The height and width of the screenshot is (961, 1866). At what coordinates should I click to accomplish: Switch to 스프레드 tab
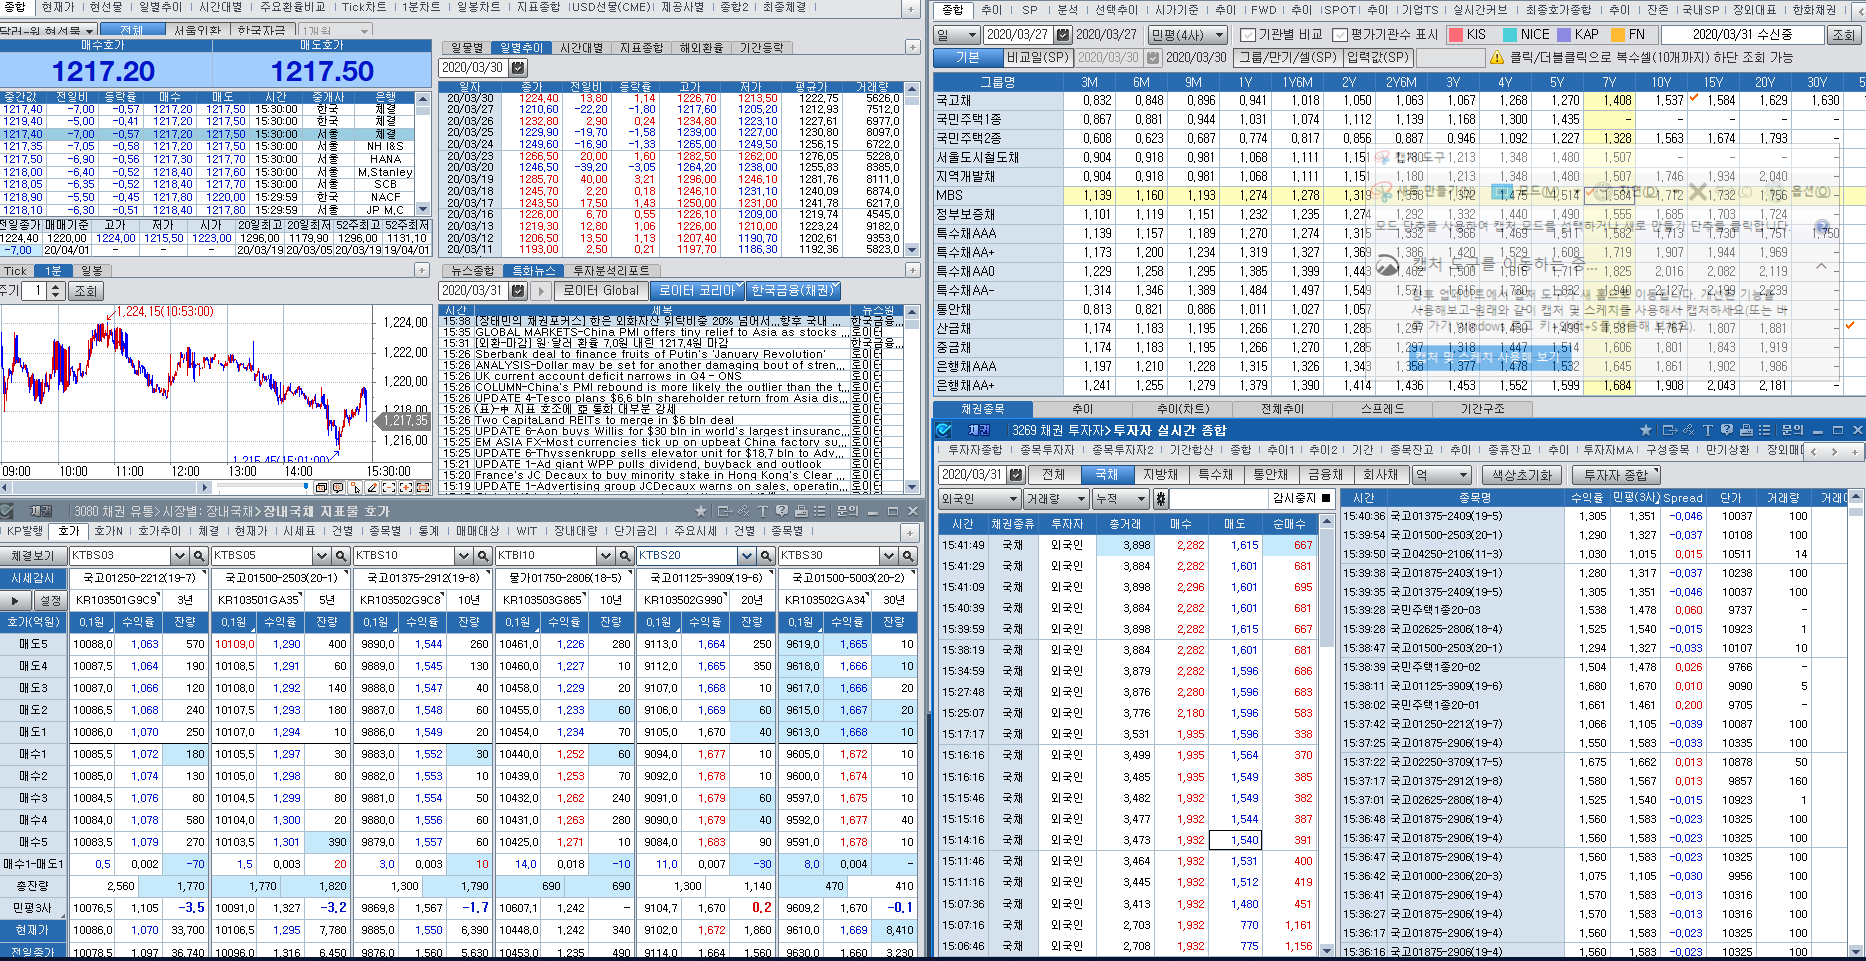coord(1382,409)
